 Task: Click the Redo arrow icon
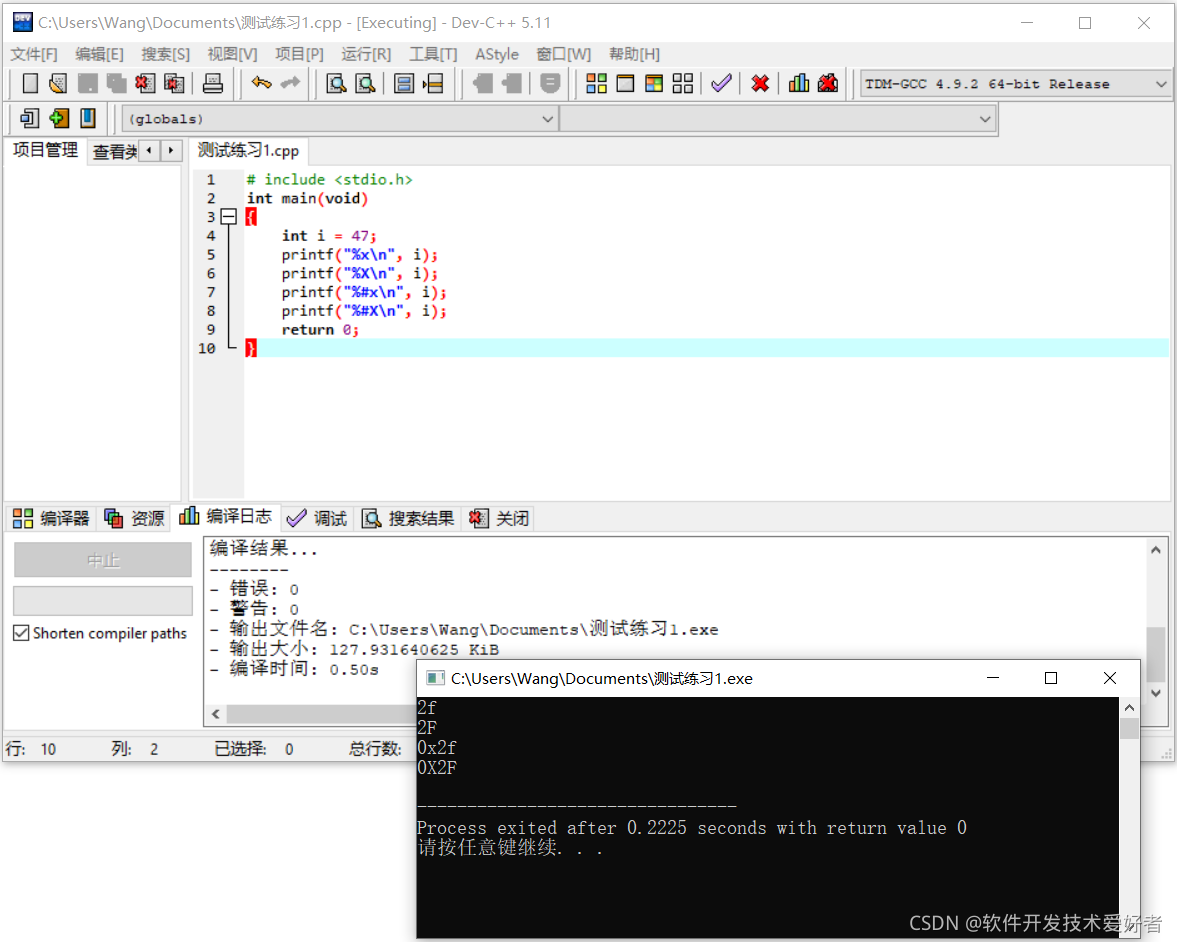290,83
